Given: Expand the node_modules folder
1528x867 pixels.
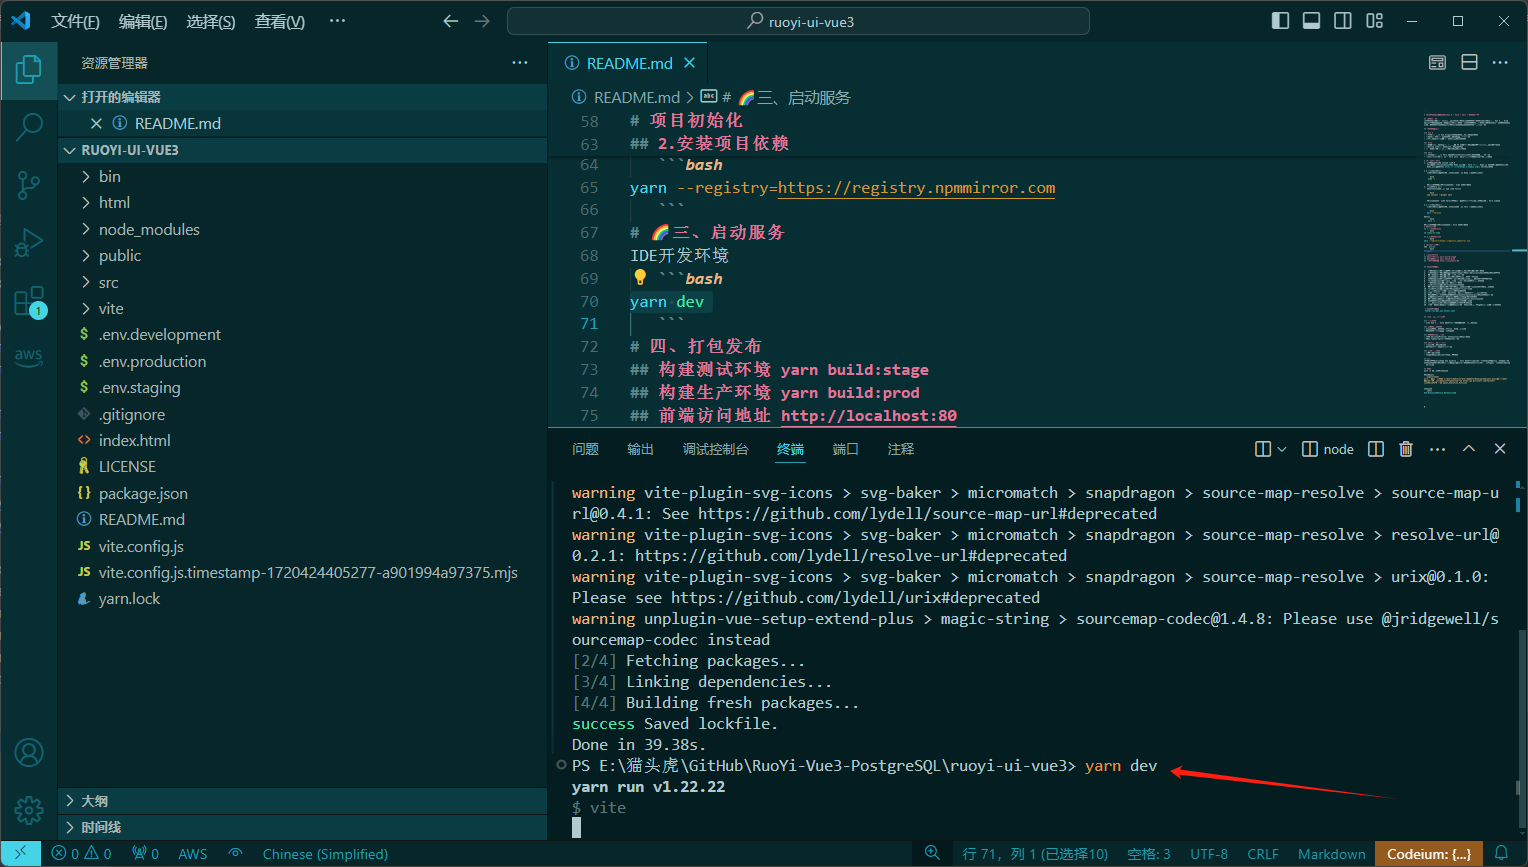Looking at the screenshot, I should [149, 229].
